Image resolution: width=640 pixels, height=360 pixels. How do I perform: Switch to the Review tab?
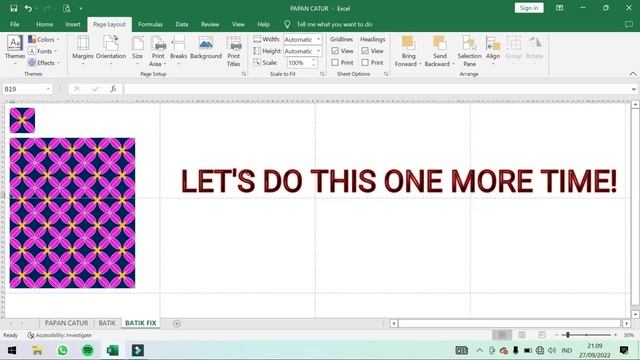[210, 24]
